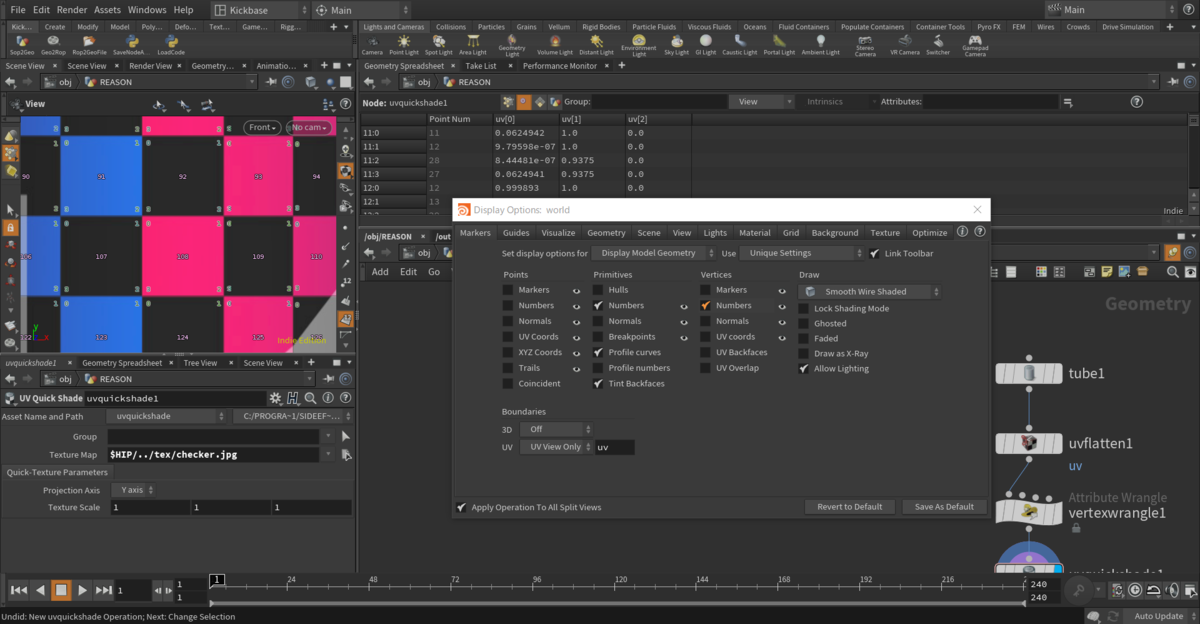Viewport: 1200px width, 624px height.
Task: Open the Y axis projection dropdown
Action: point(133,490)
